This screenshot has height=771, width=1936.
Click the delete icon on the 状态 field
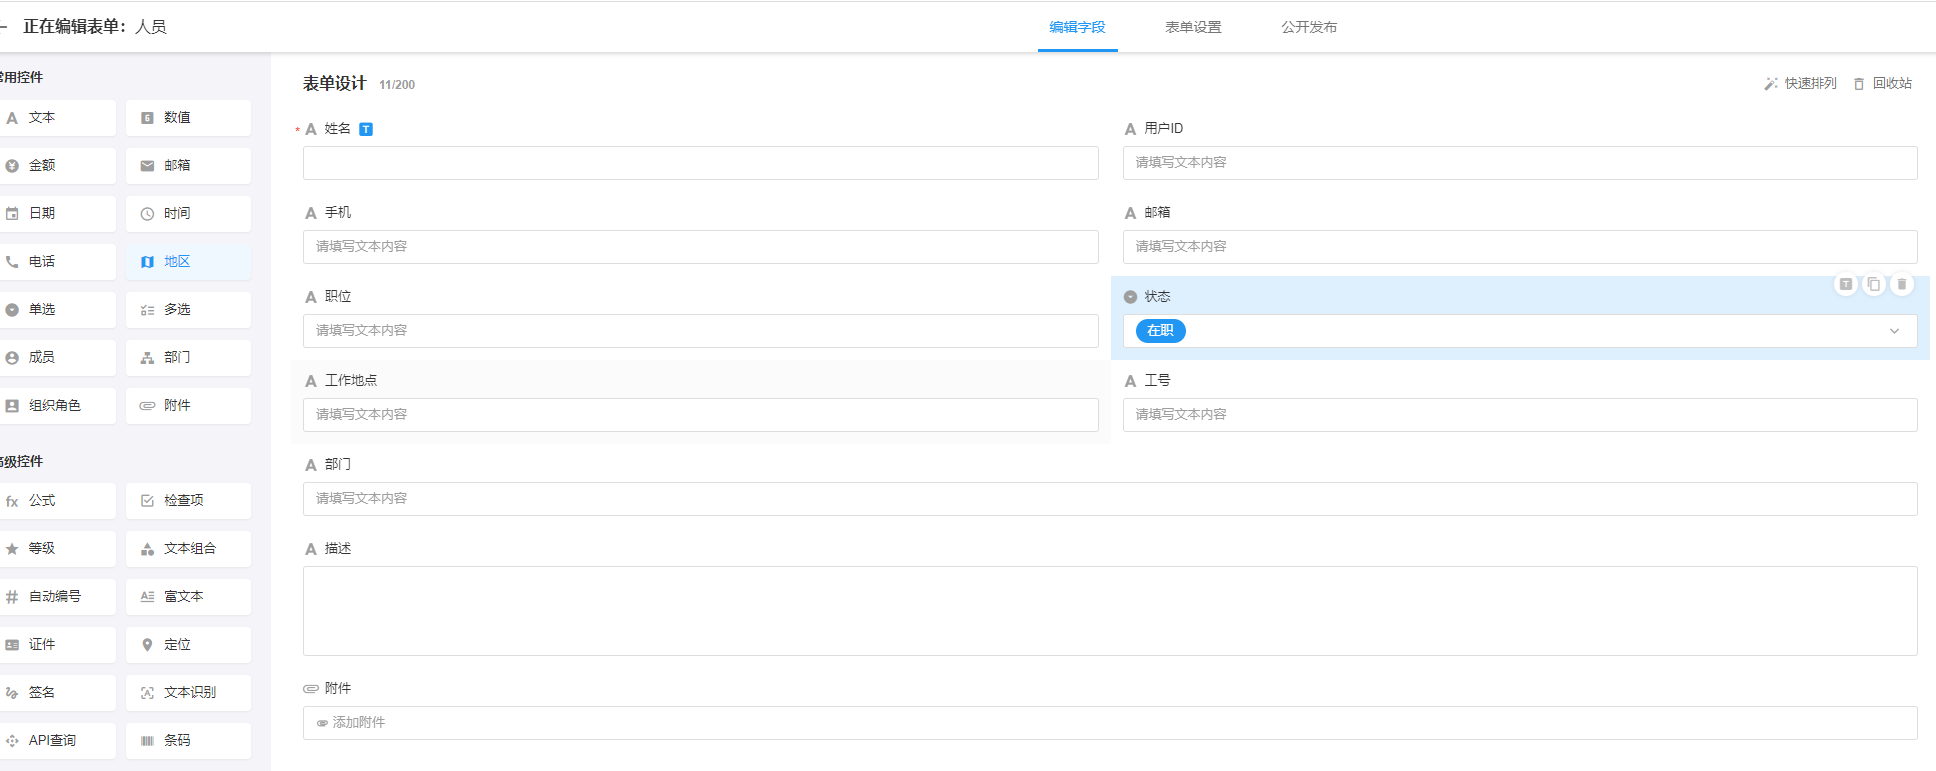(1901, 284)
